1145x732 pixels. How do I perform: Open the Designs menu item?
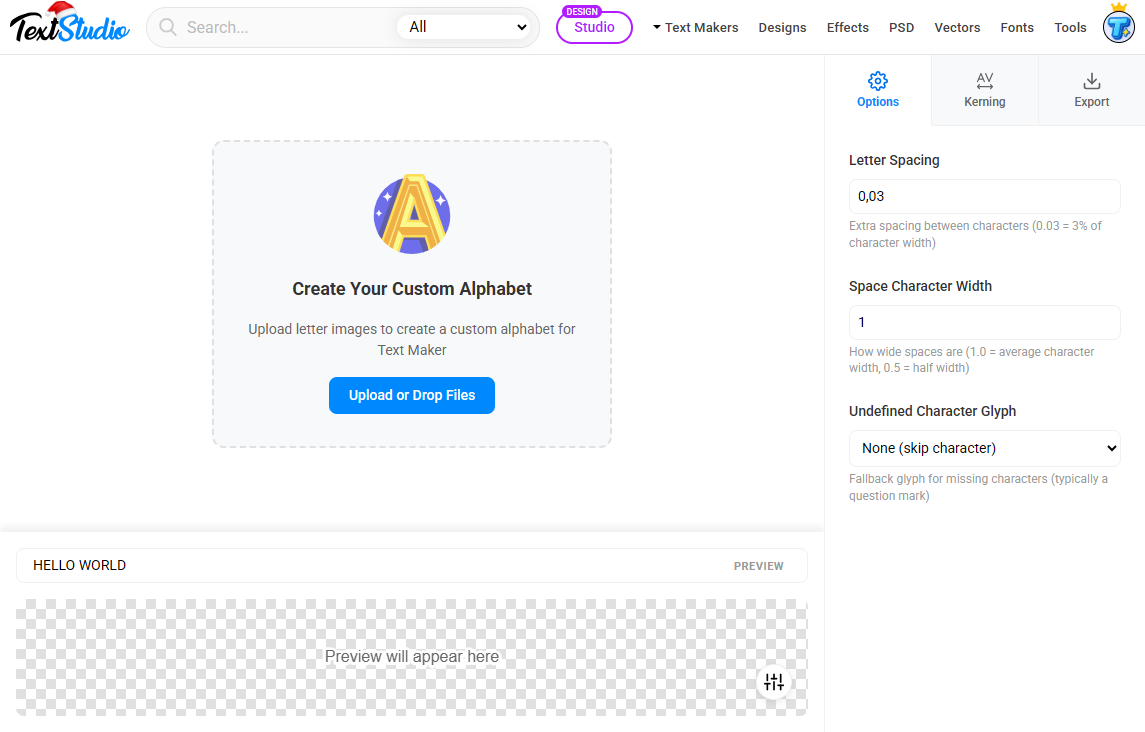pos(782,27)
